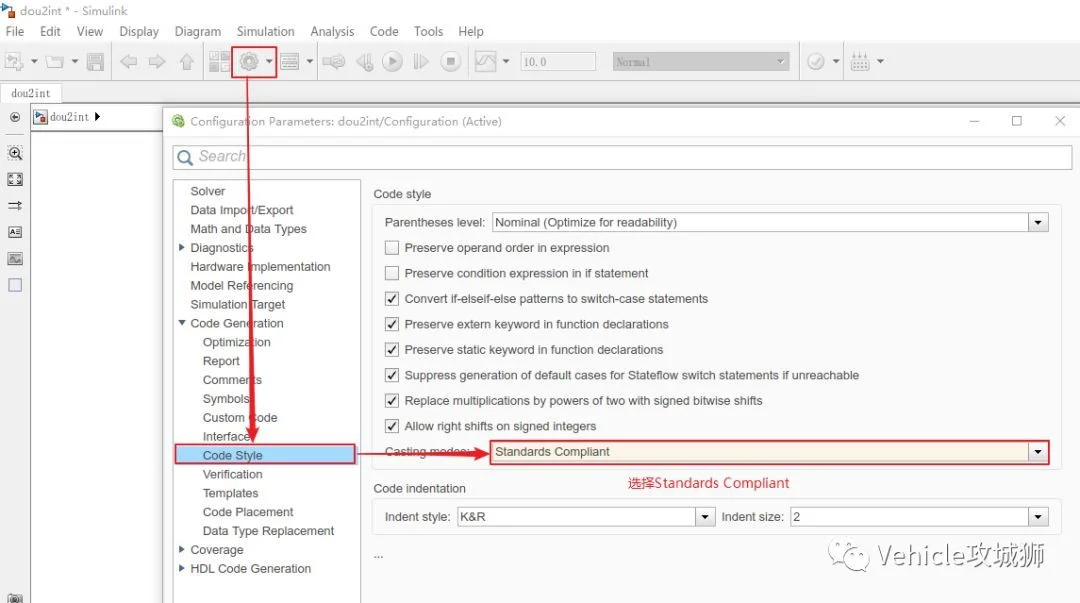Image resolution: width=1080 pixels, height=603 pixels.
Task: Click the Up to Parent arrow
Action: pyautogui.click(x=187, y=62)
